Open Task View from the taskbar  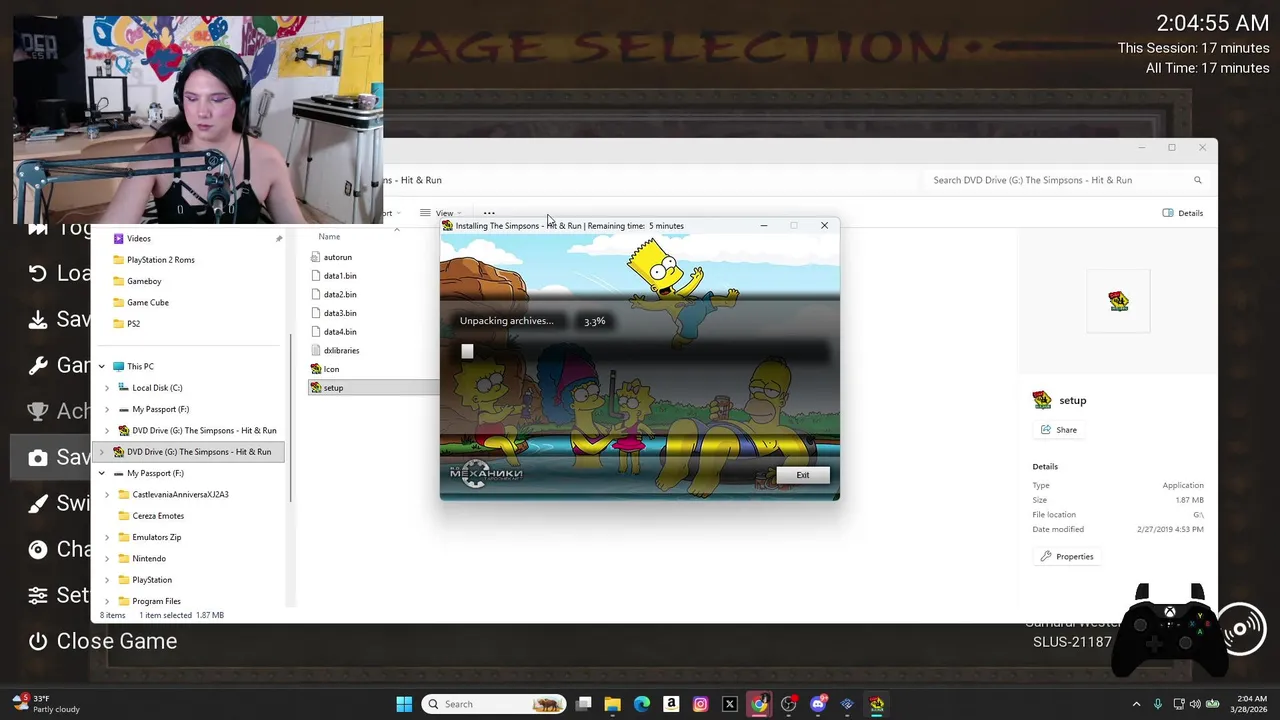[584, 704]
